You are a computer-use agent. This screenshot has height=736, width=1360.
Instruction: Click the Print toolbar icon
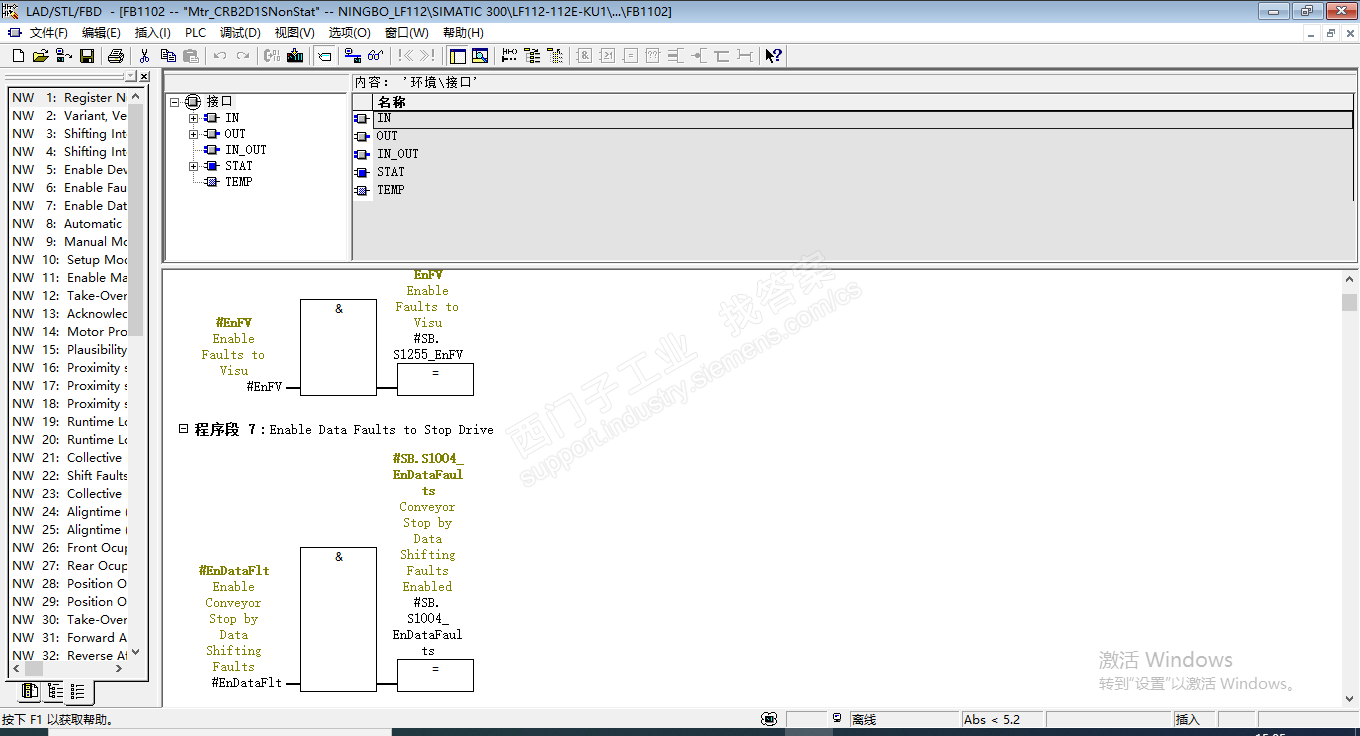pyautogui.click(x=115, y=56)
